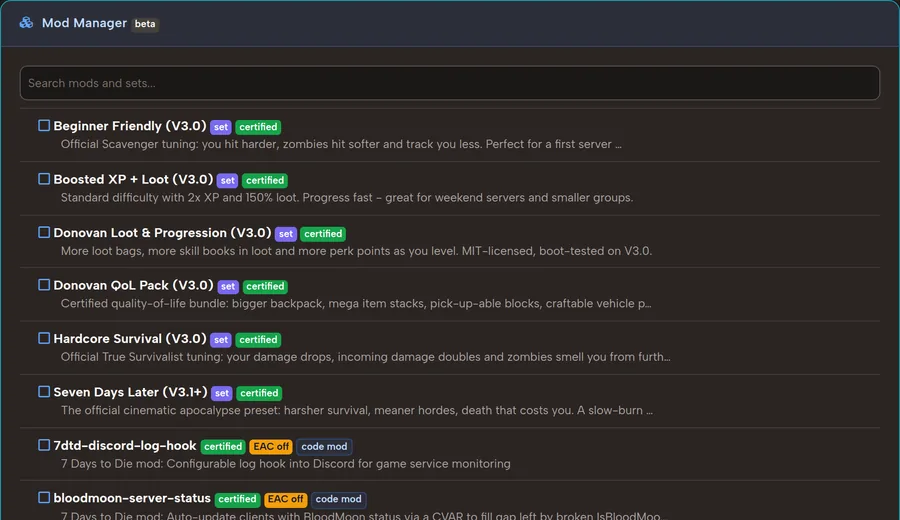900x520 pixels.
Task: Click the Boosted XP + Loot (V3.0) title
Action: (x=133, y=180)
